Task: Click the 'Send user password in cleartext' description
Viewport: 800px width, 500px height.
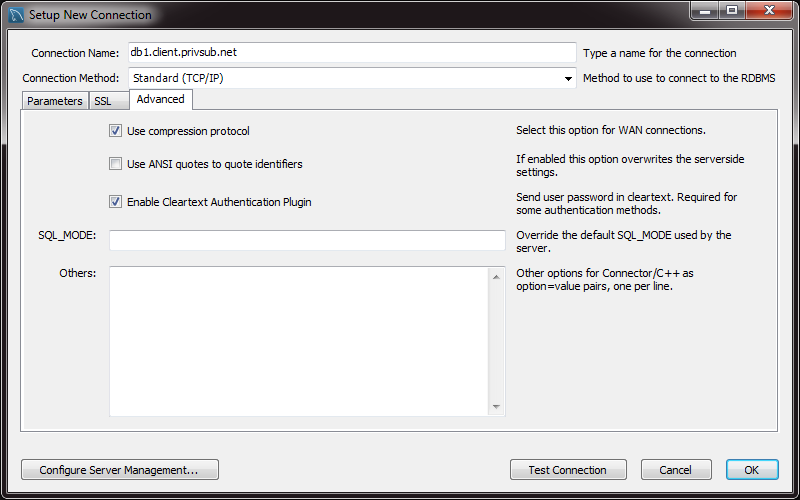Action: tap(627, 203)
